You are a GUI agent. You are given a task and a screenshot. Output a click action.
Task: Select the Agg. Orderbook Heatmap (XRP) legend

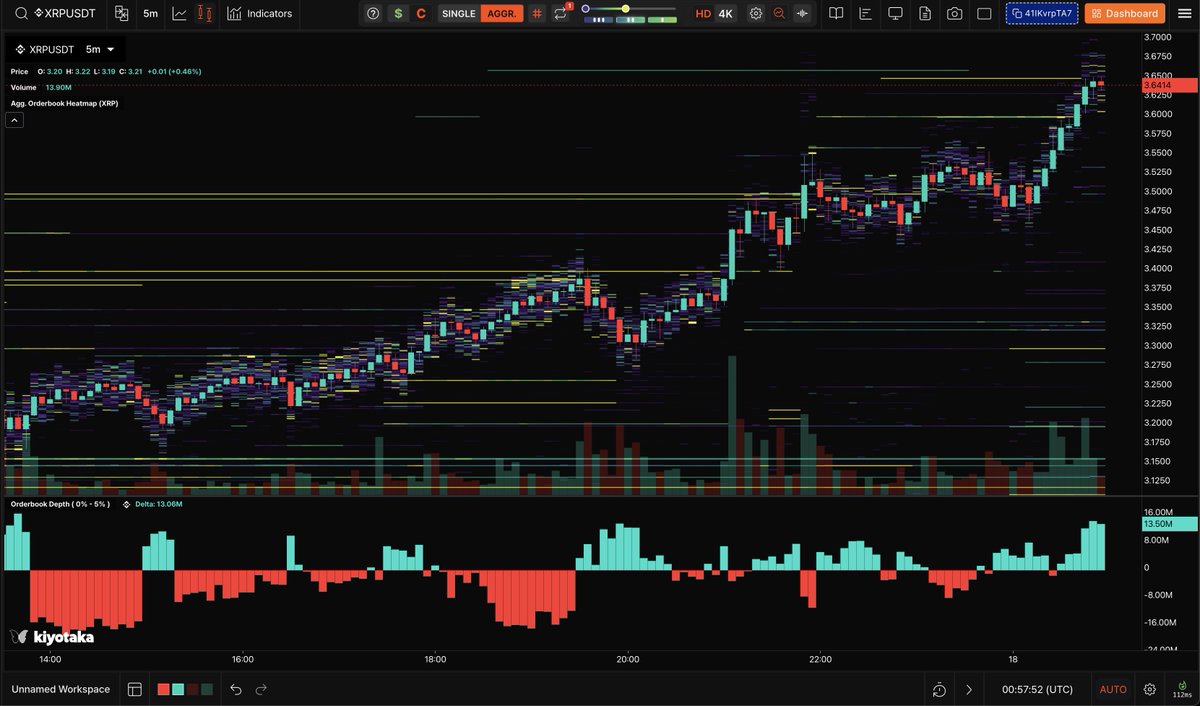pyautogui.click(x=64, y=103)
